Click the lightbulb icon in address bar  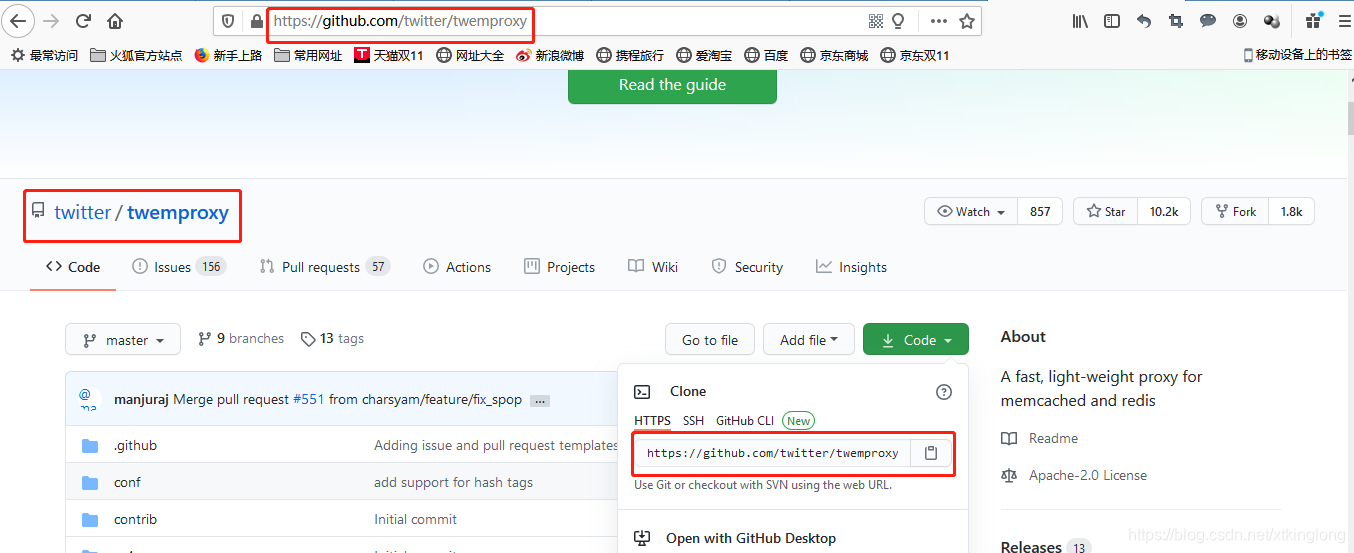click(x=898, y=21)
